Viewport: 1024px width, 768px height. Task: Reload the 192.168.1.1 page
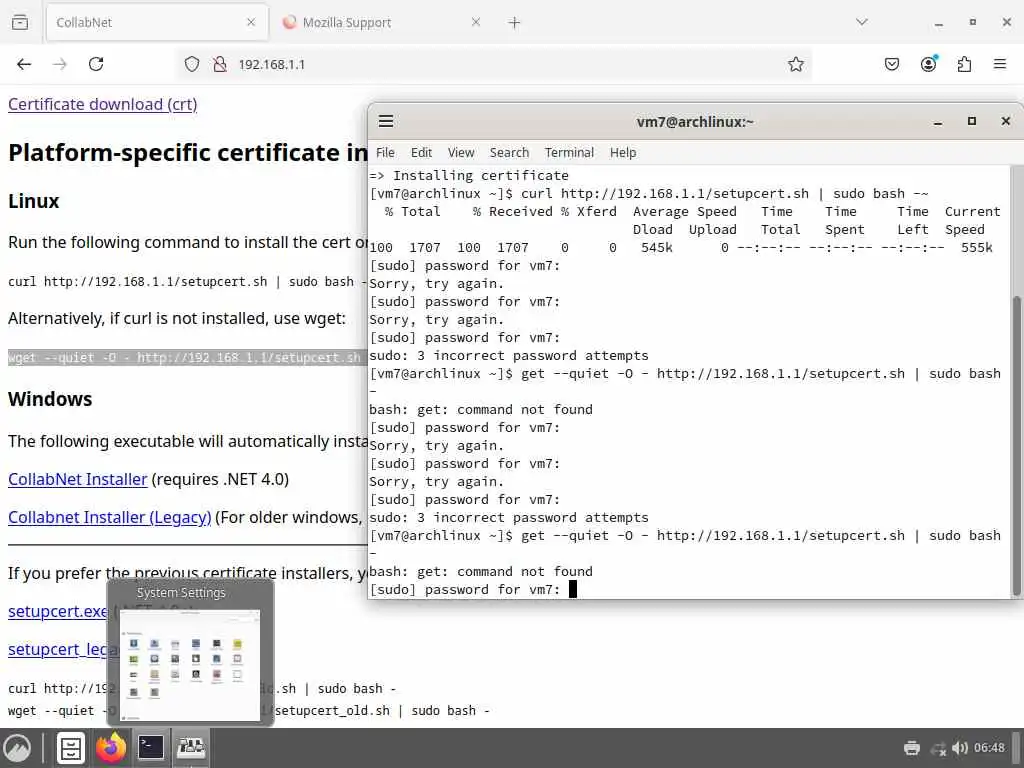(96, 64)
